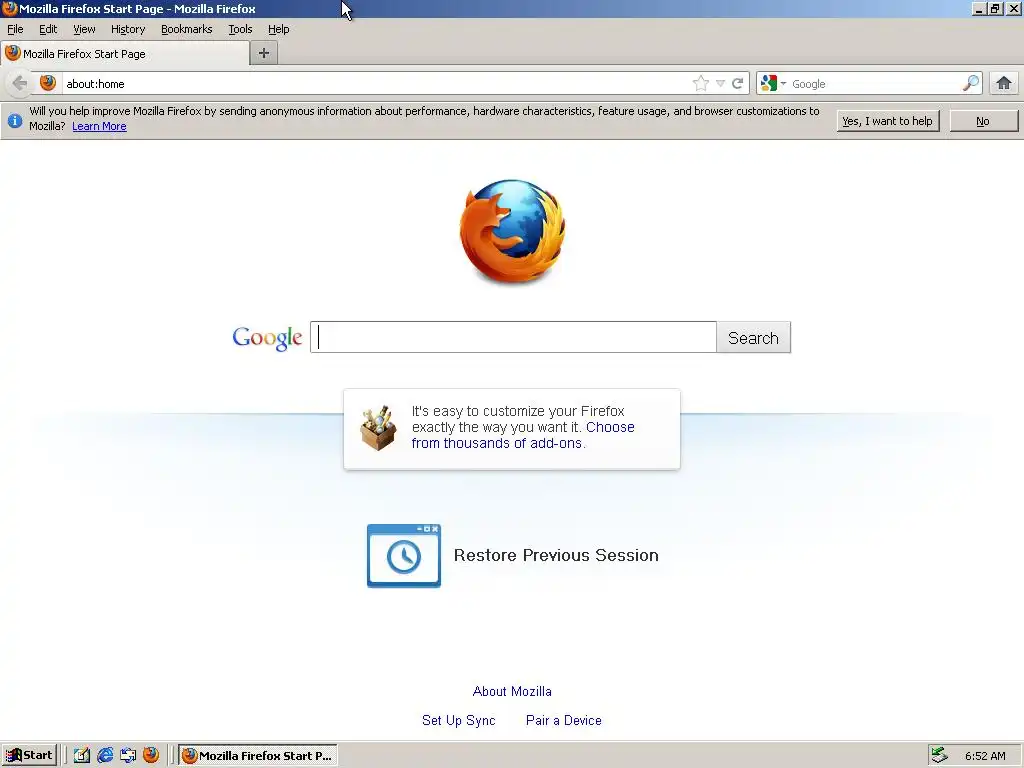The image size is (1024, 768).
Task: Launch Firefox from quick launch icon
Action: click(151, 755)
